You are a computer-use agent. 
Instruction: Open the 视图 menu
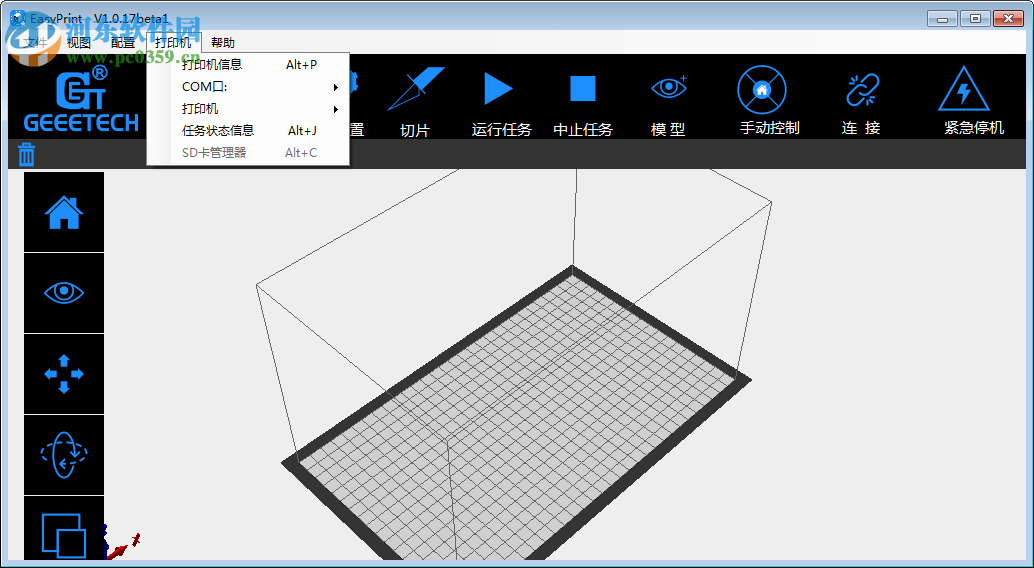[x=78, y=43]
